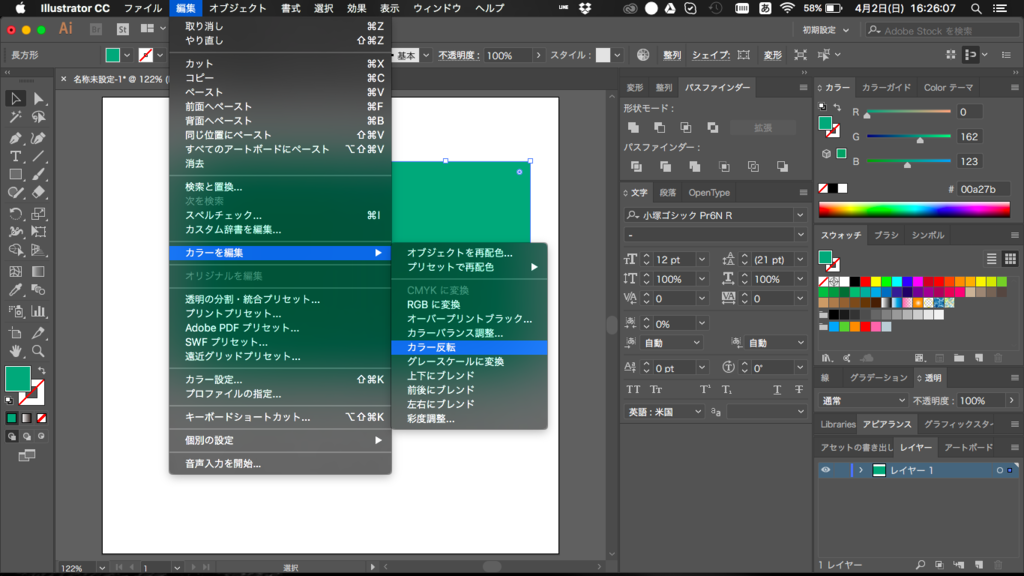Toggle underline formatting in the Character panel

776,390
